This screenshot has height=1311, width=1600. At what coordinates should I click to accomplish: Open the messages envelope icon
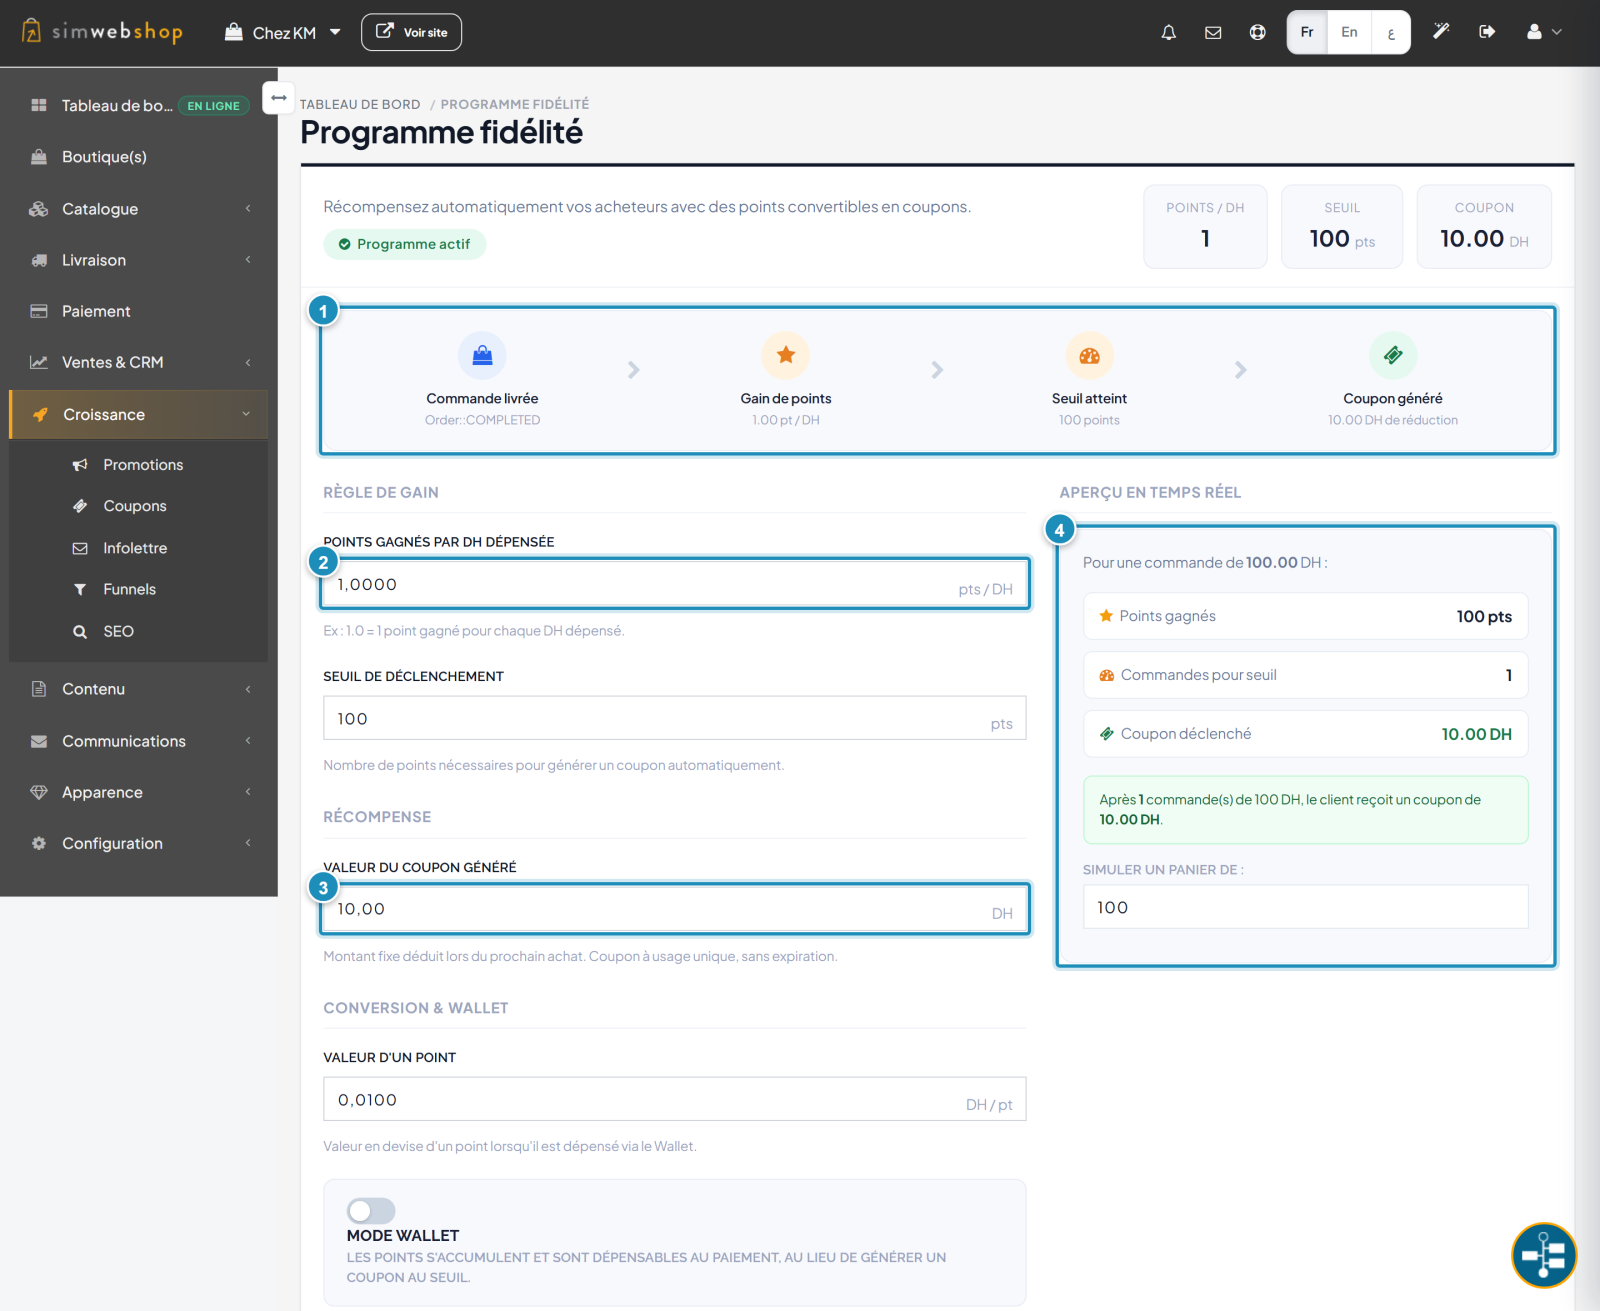[x=1213, y=32]
